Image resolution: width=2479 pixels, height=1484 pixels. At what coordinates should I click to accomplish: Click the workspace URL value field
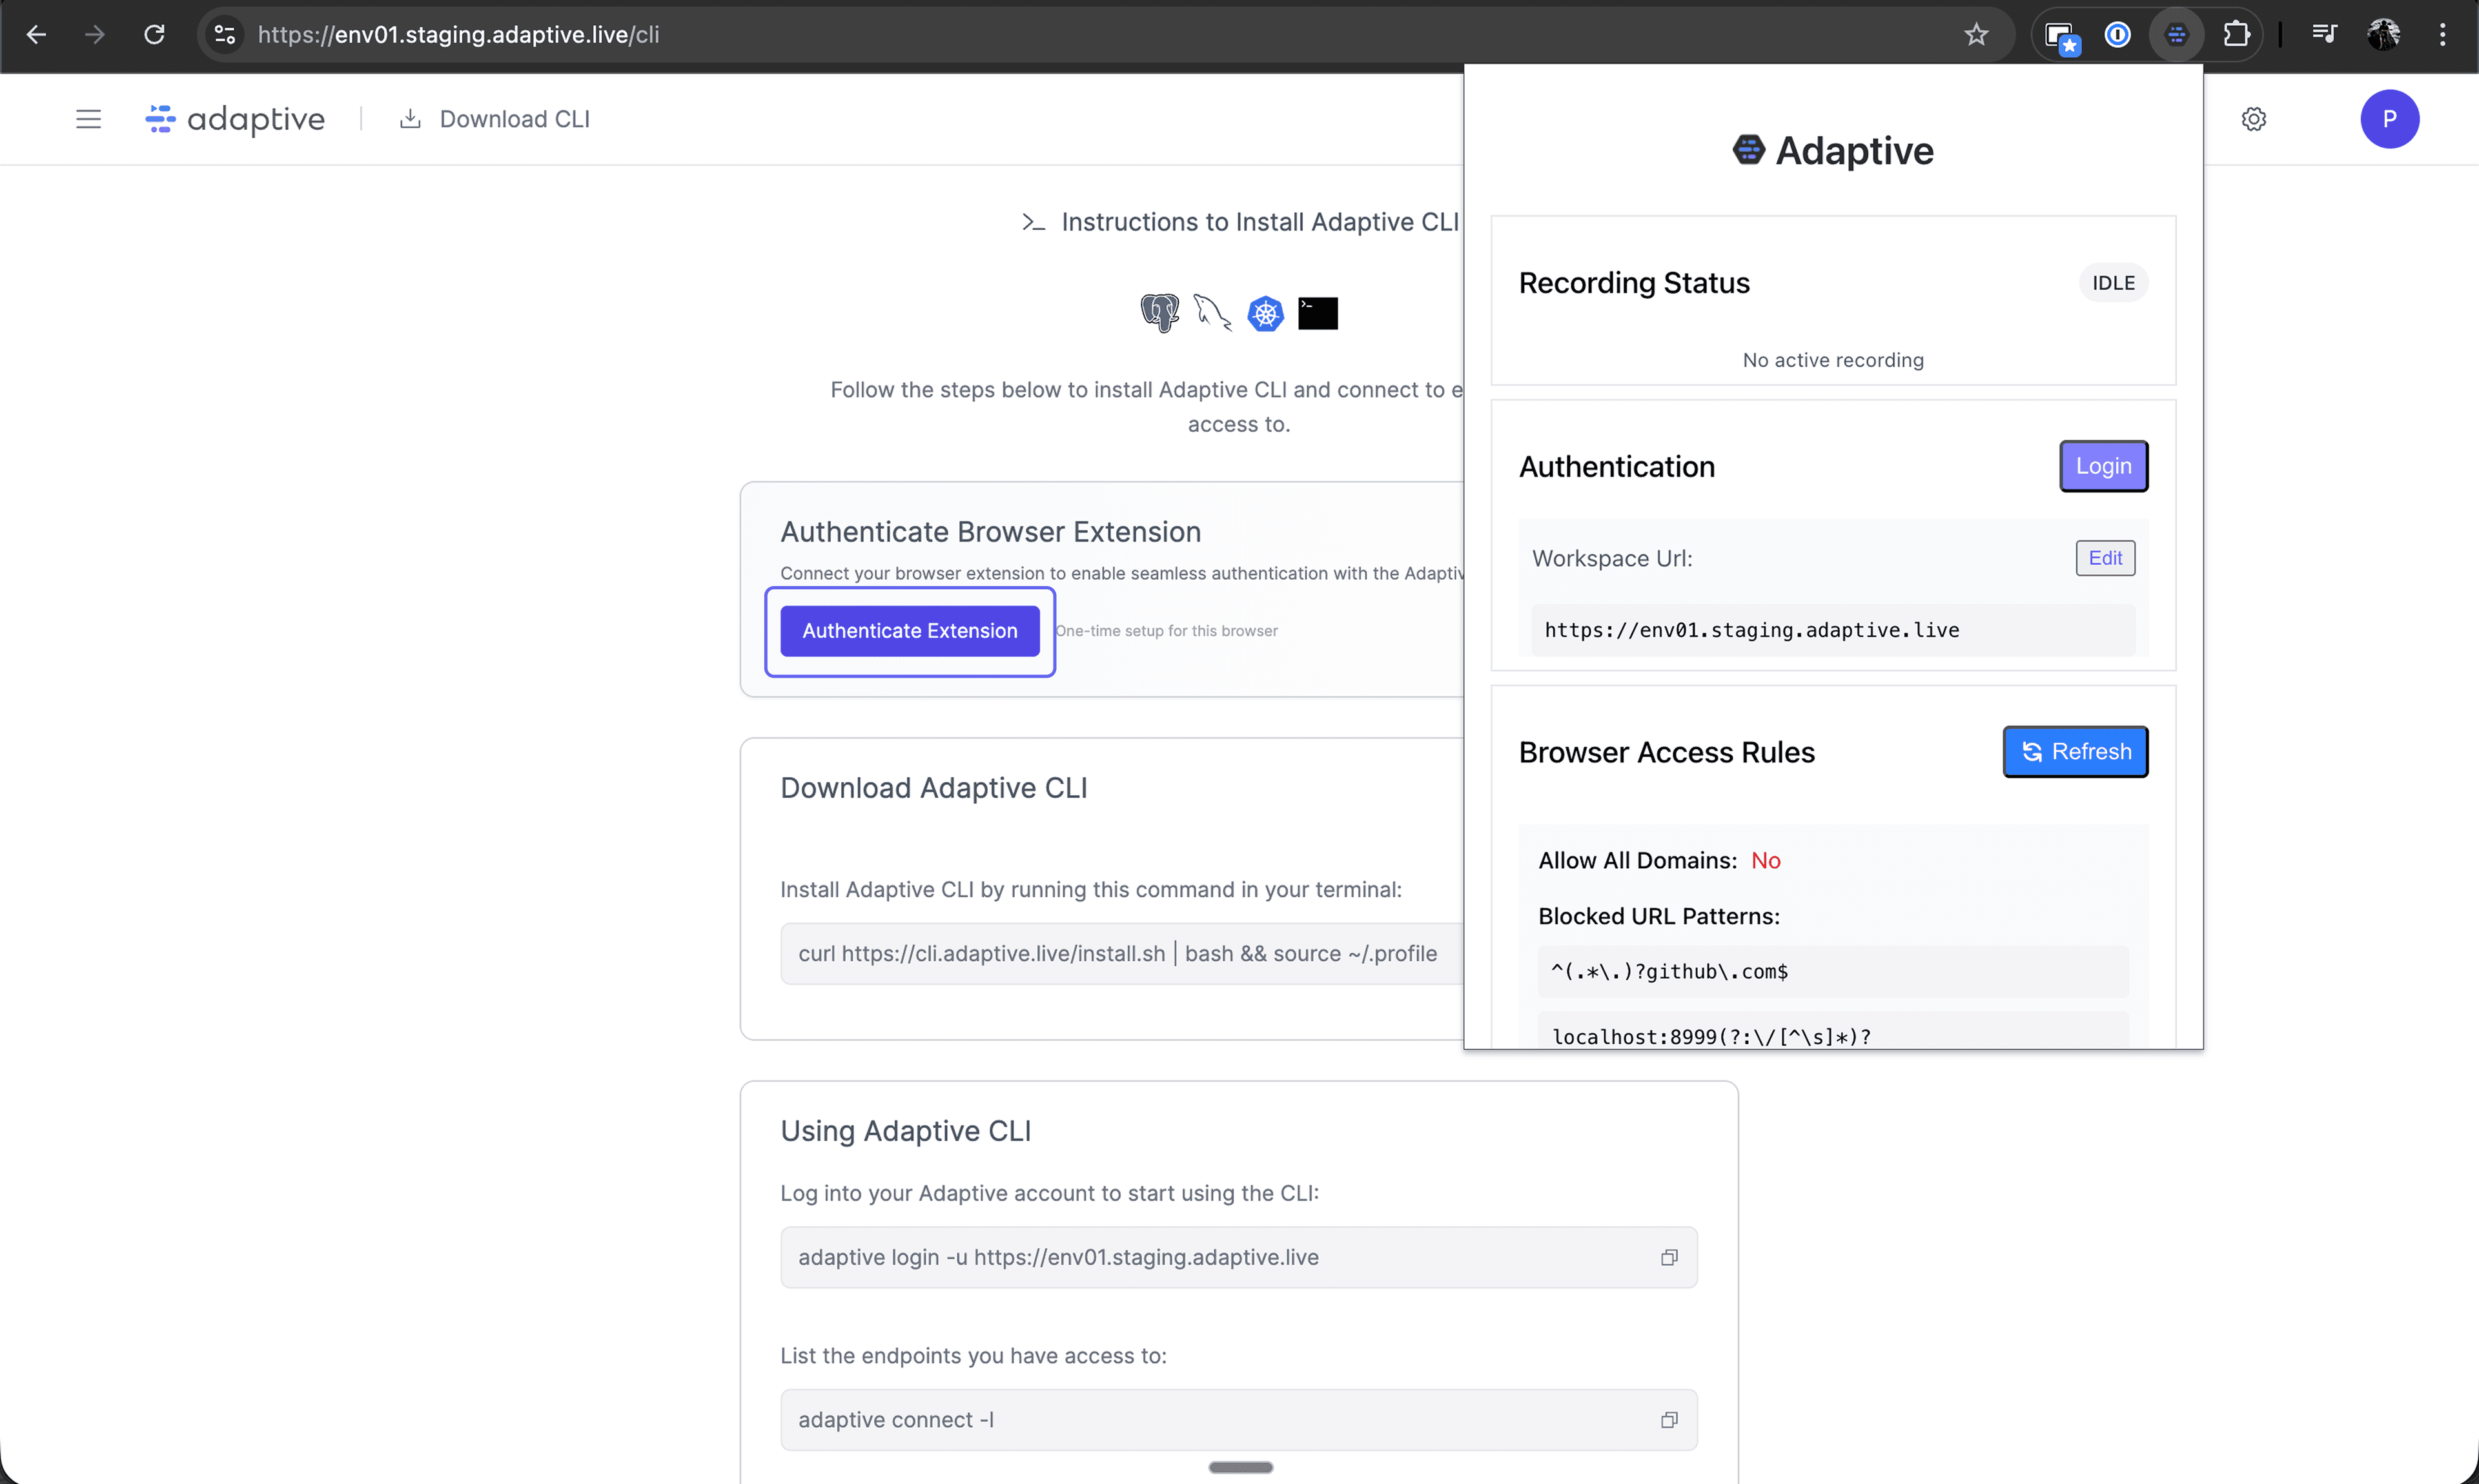click(1833, 630)
